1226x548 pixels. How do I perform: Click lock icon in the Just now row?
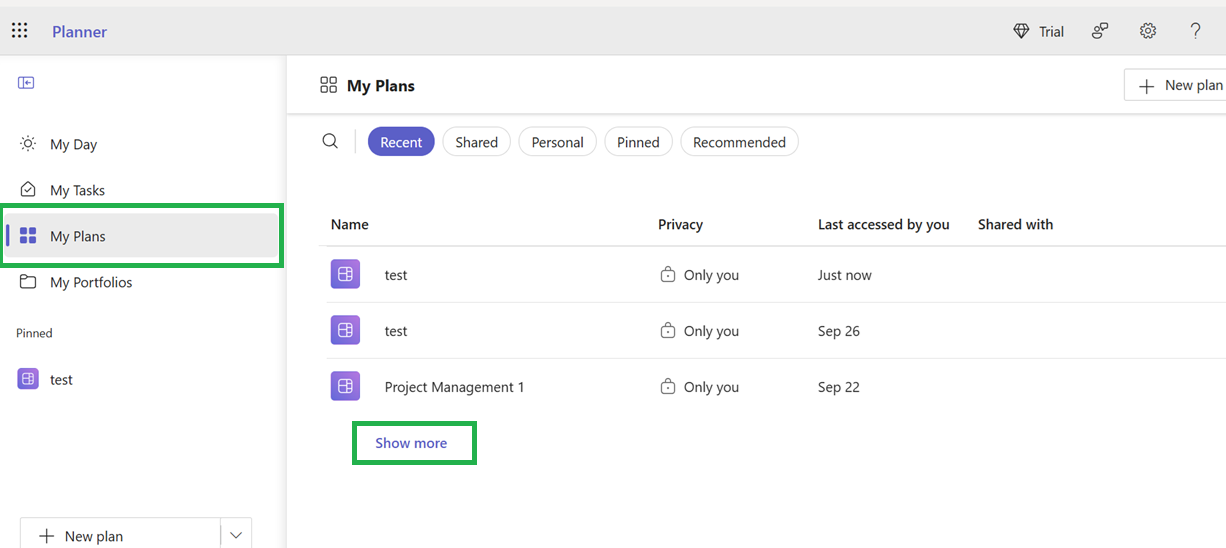(668, 274)
